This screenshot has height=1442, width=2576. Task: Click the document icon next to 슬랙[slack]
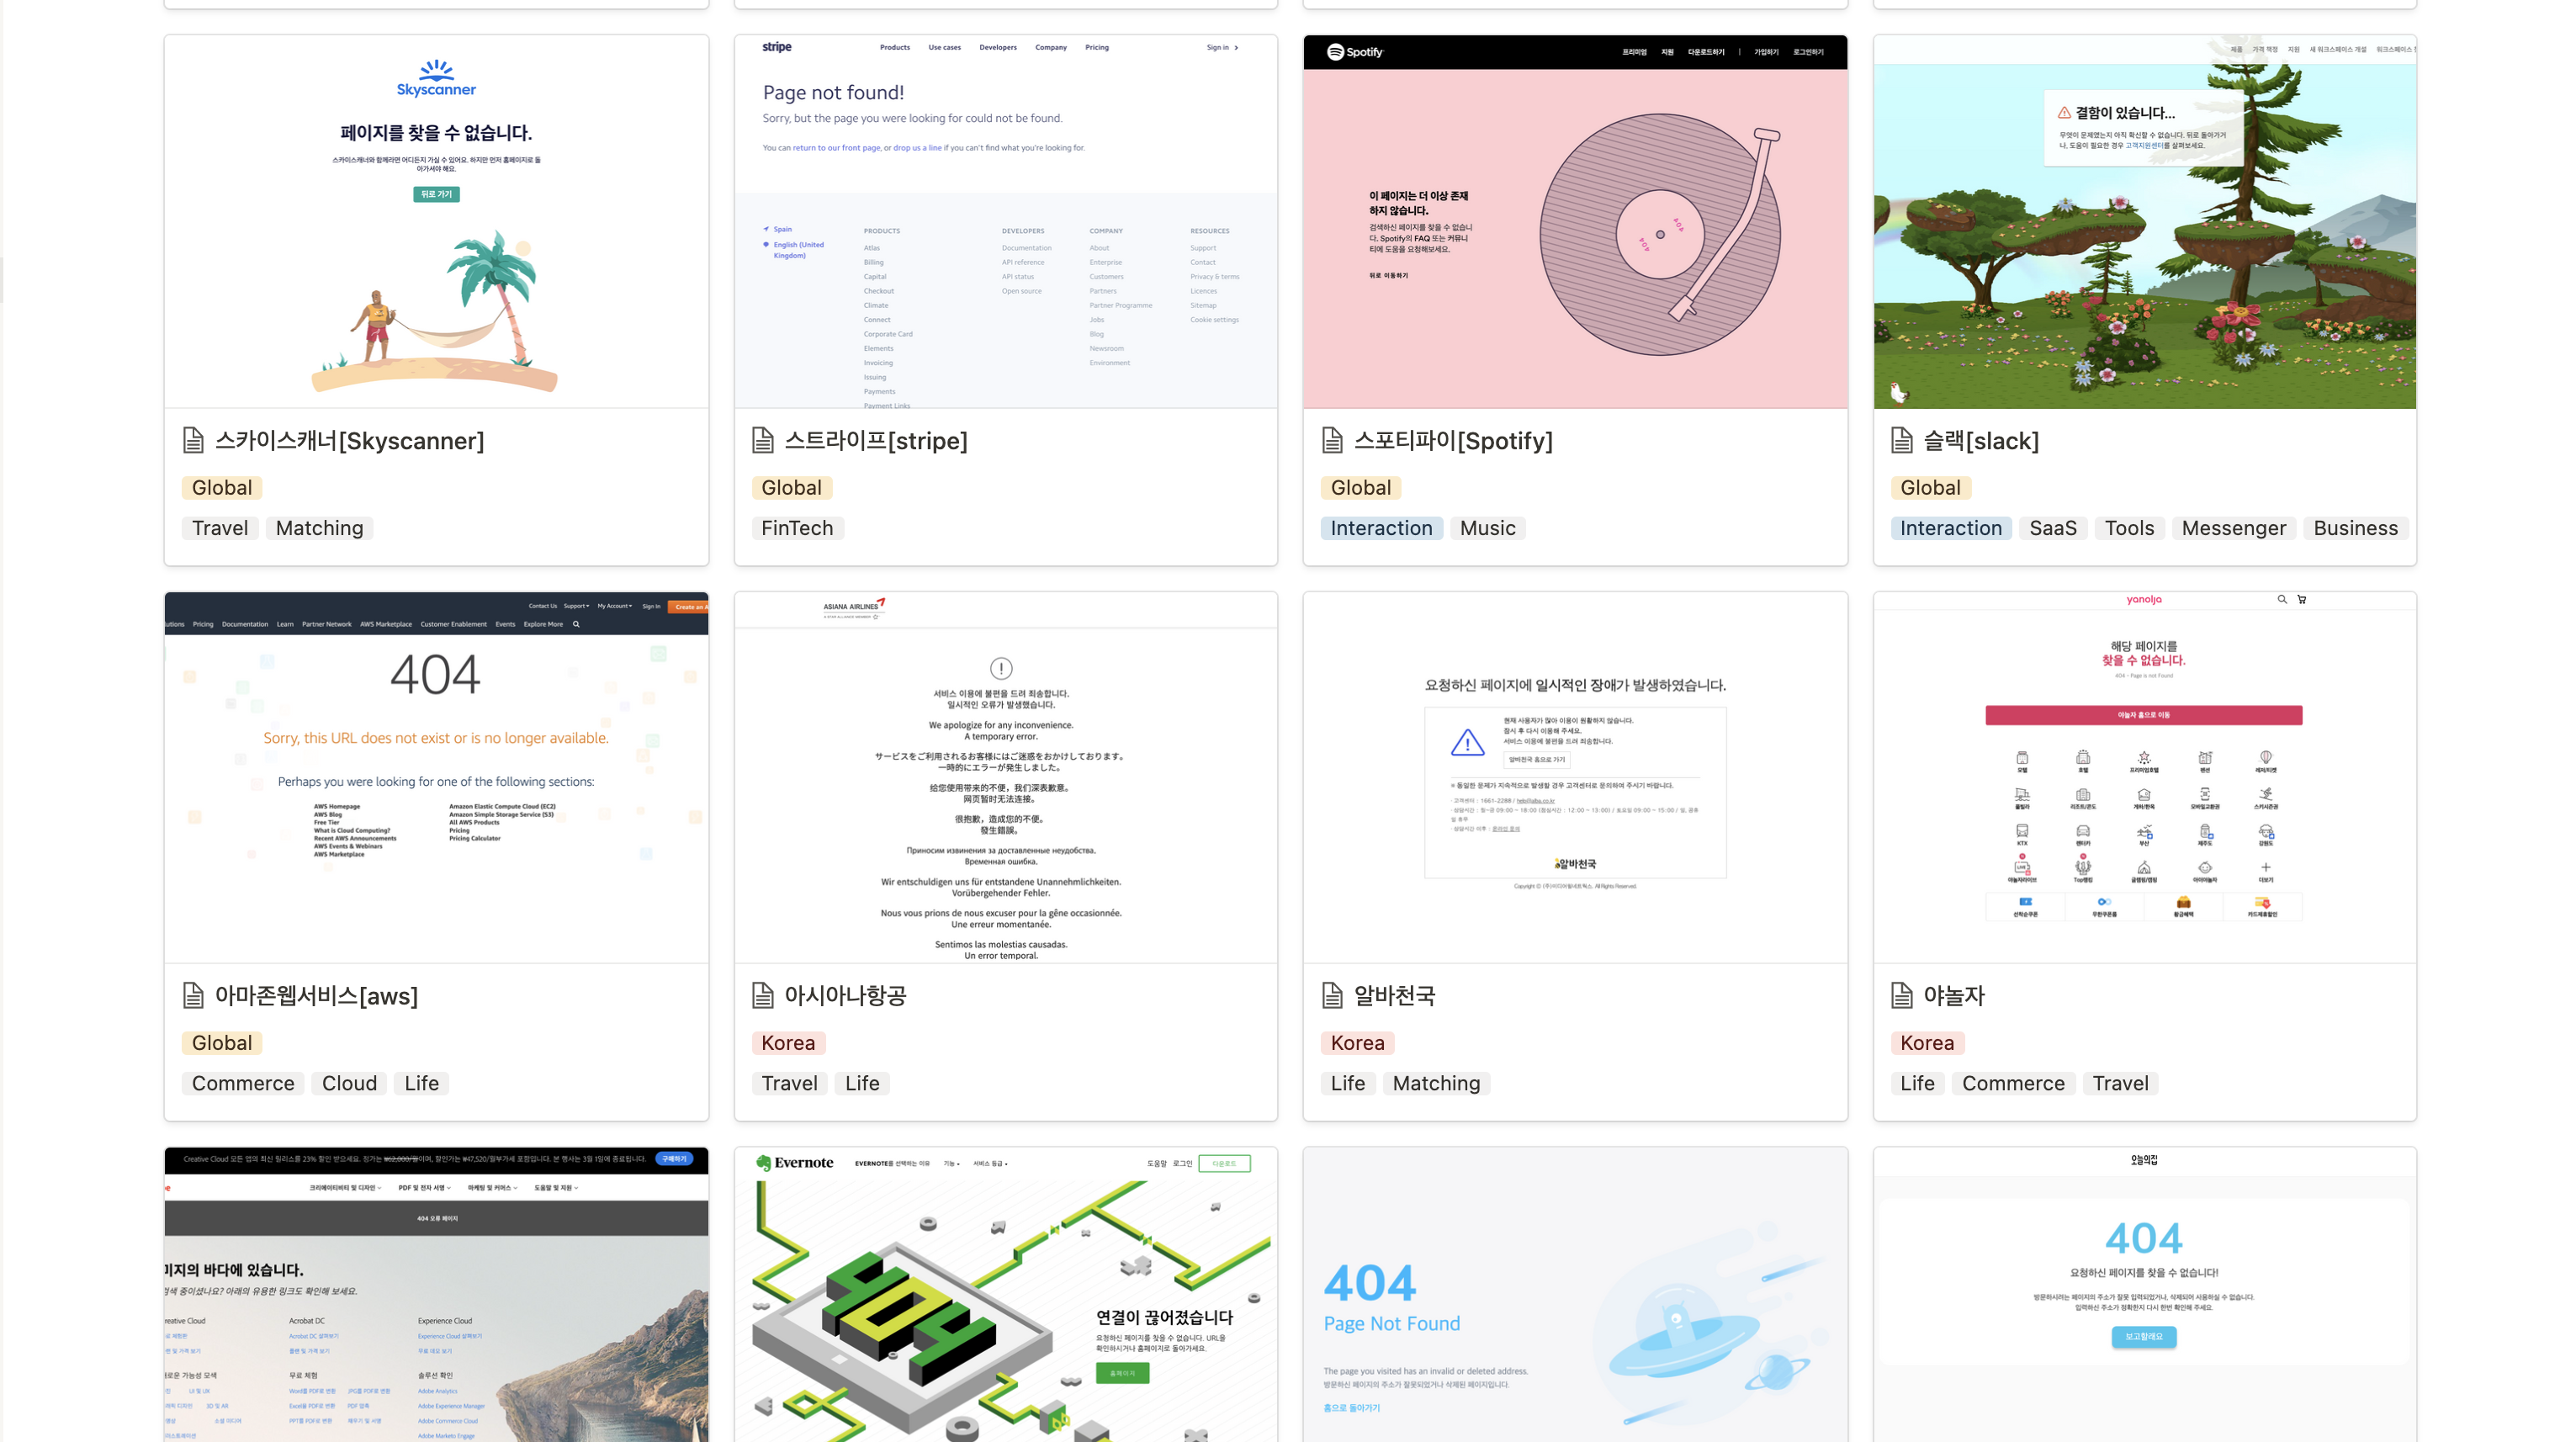1902,440
